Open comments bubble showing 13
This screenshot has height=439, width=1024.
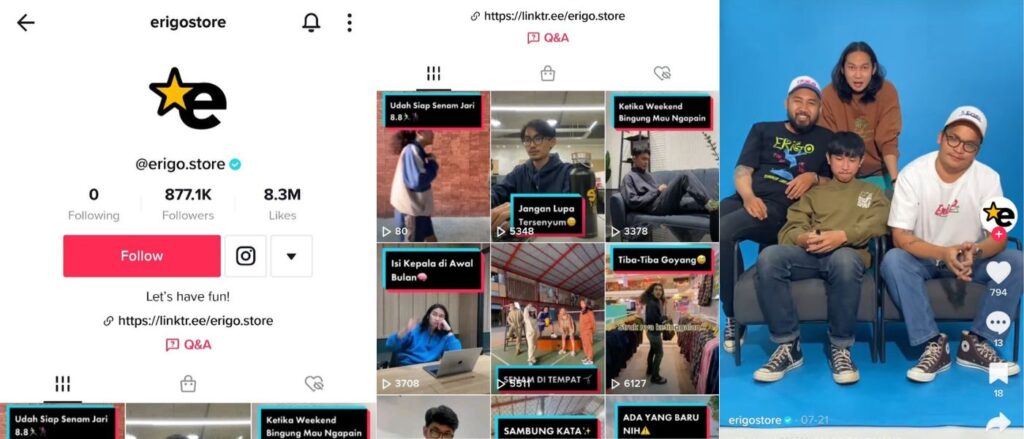(998, 323)
